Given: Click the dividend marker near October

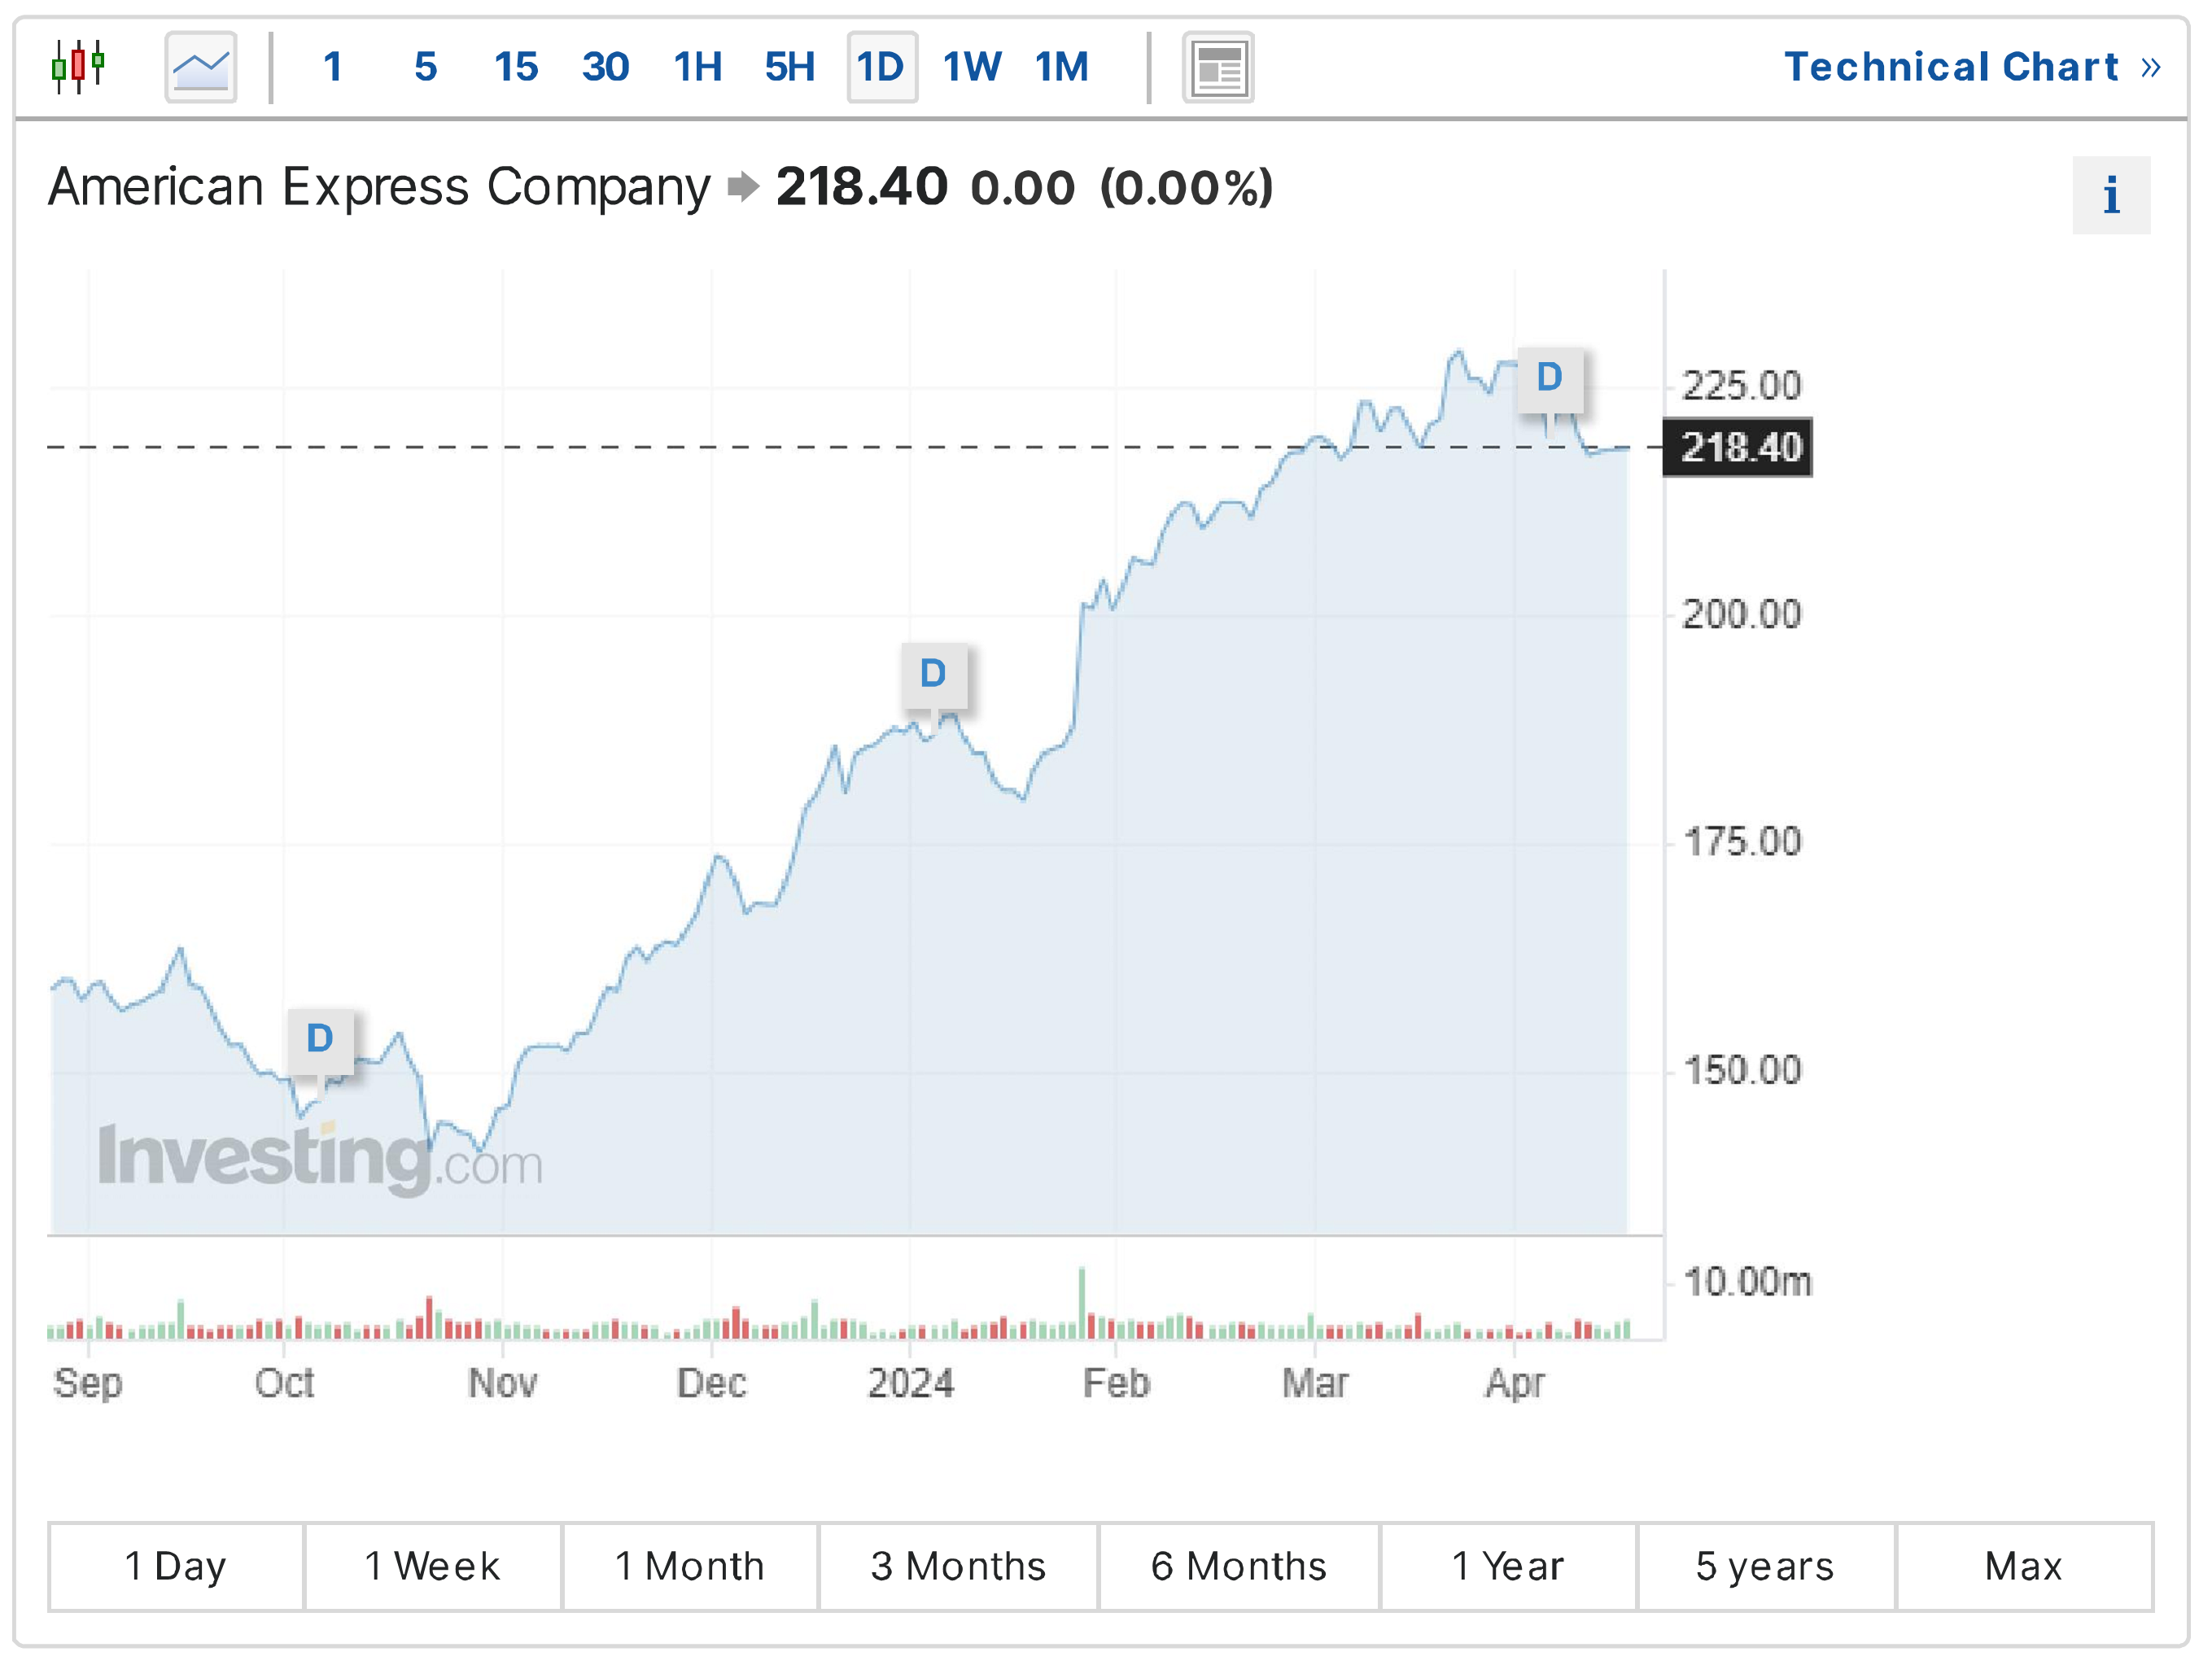Looking at the screenshot, I should tap(320, 1039).
